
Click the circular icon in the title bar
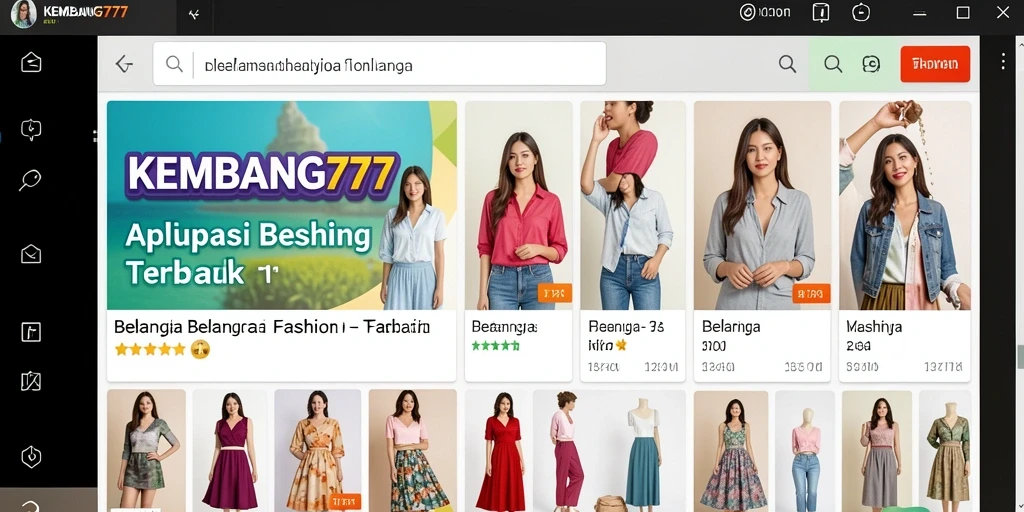(747, 12)
